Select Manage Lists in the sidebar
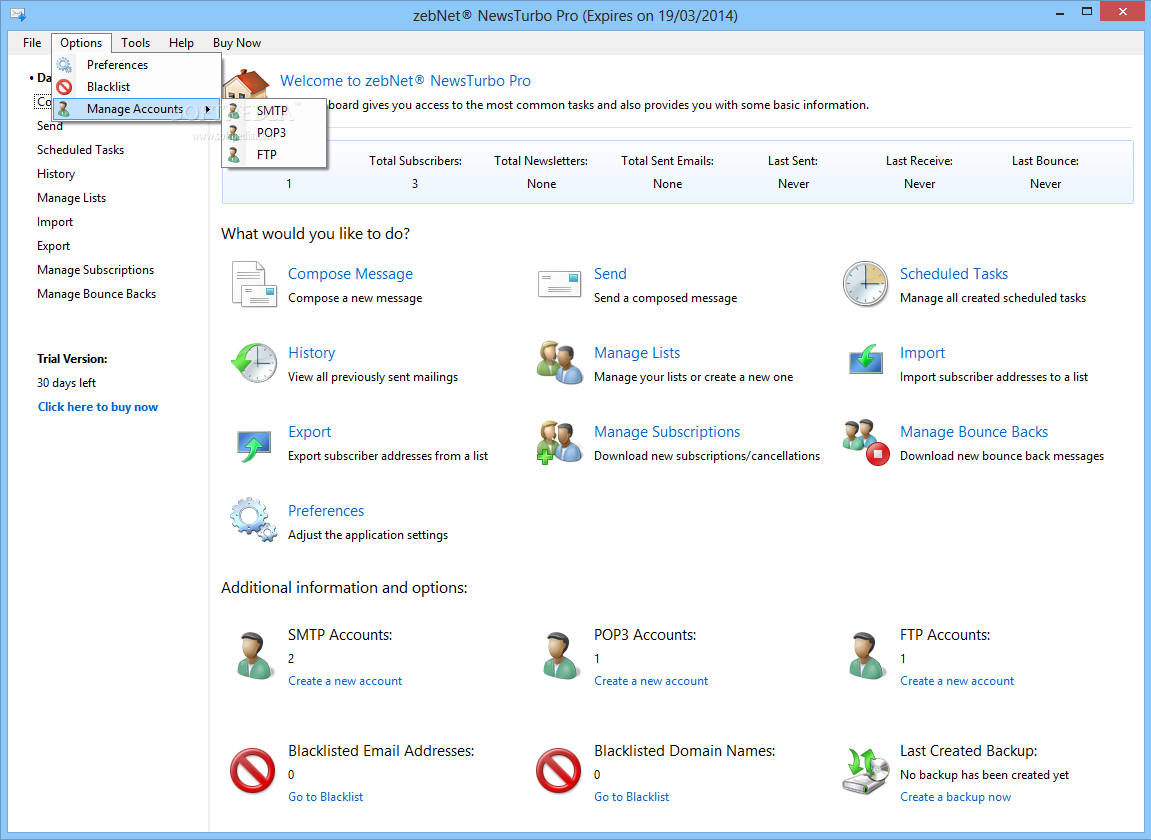The image size is (1151, 840). (71, 198)
